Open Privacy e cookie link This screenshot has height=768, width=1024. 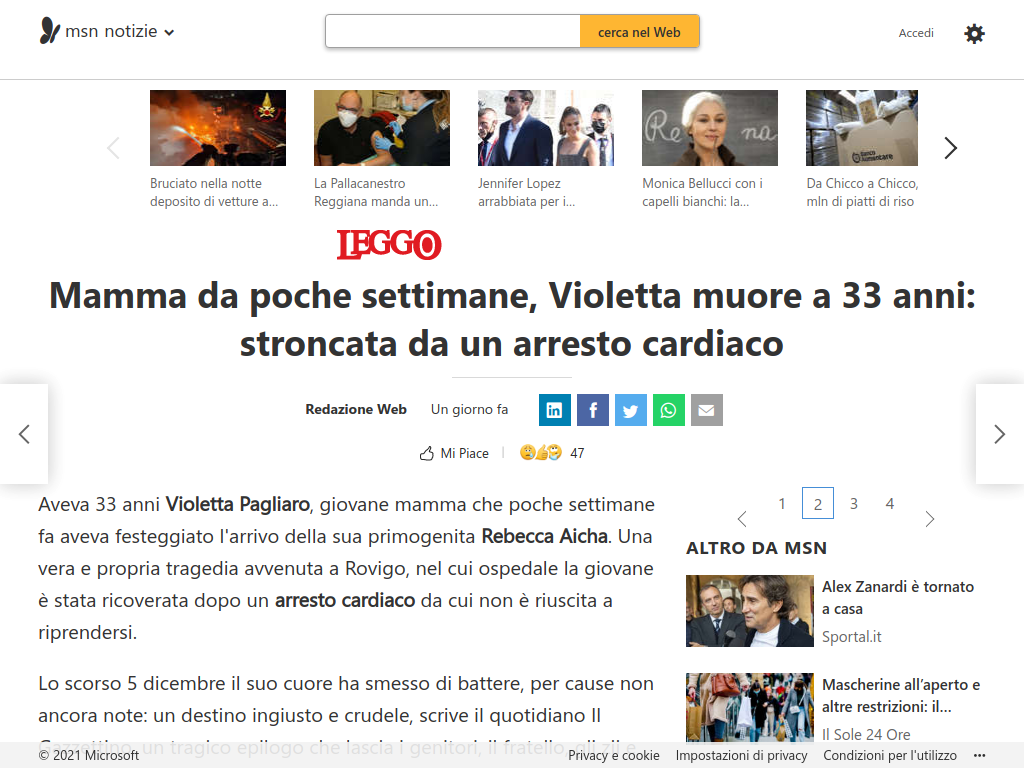pyautogui.click(x=613, y=756)
